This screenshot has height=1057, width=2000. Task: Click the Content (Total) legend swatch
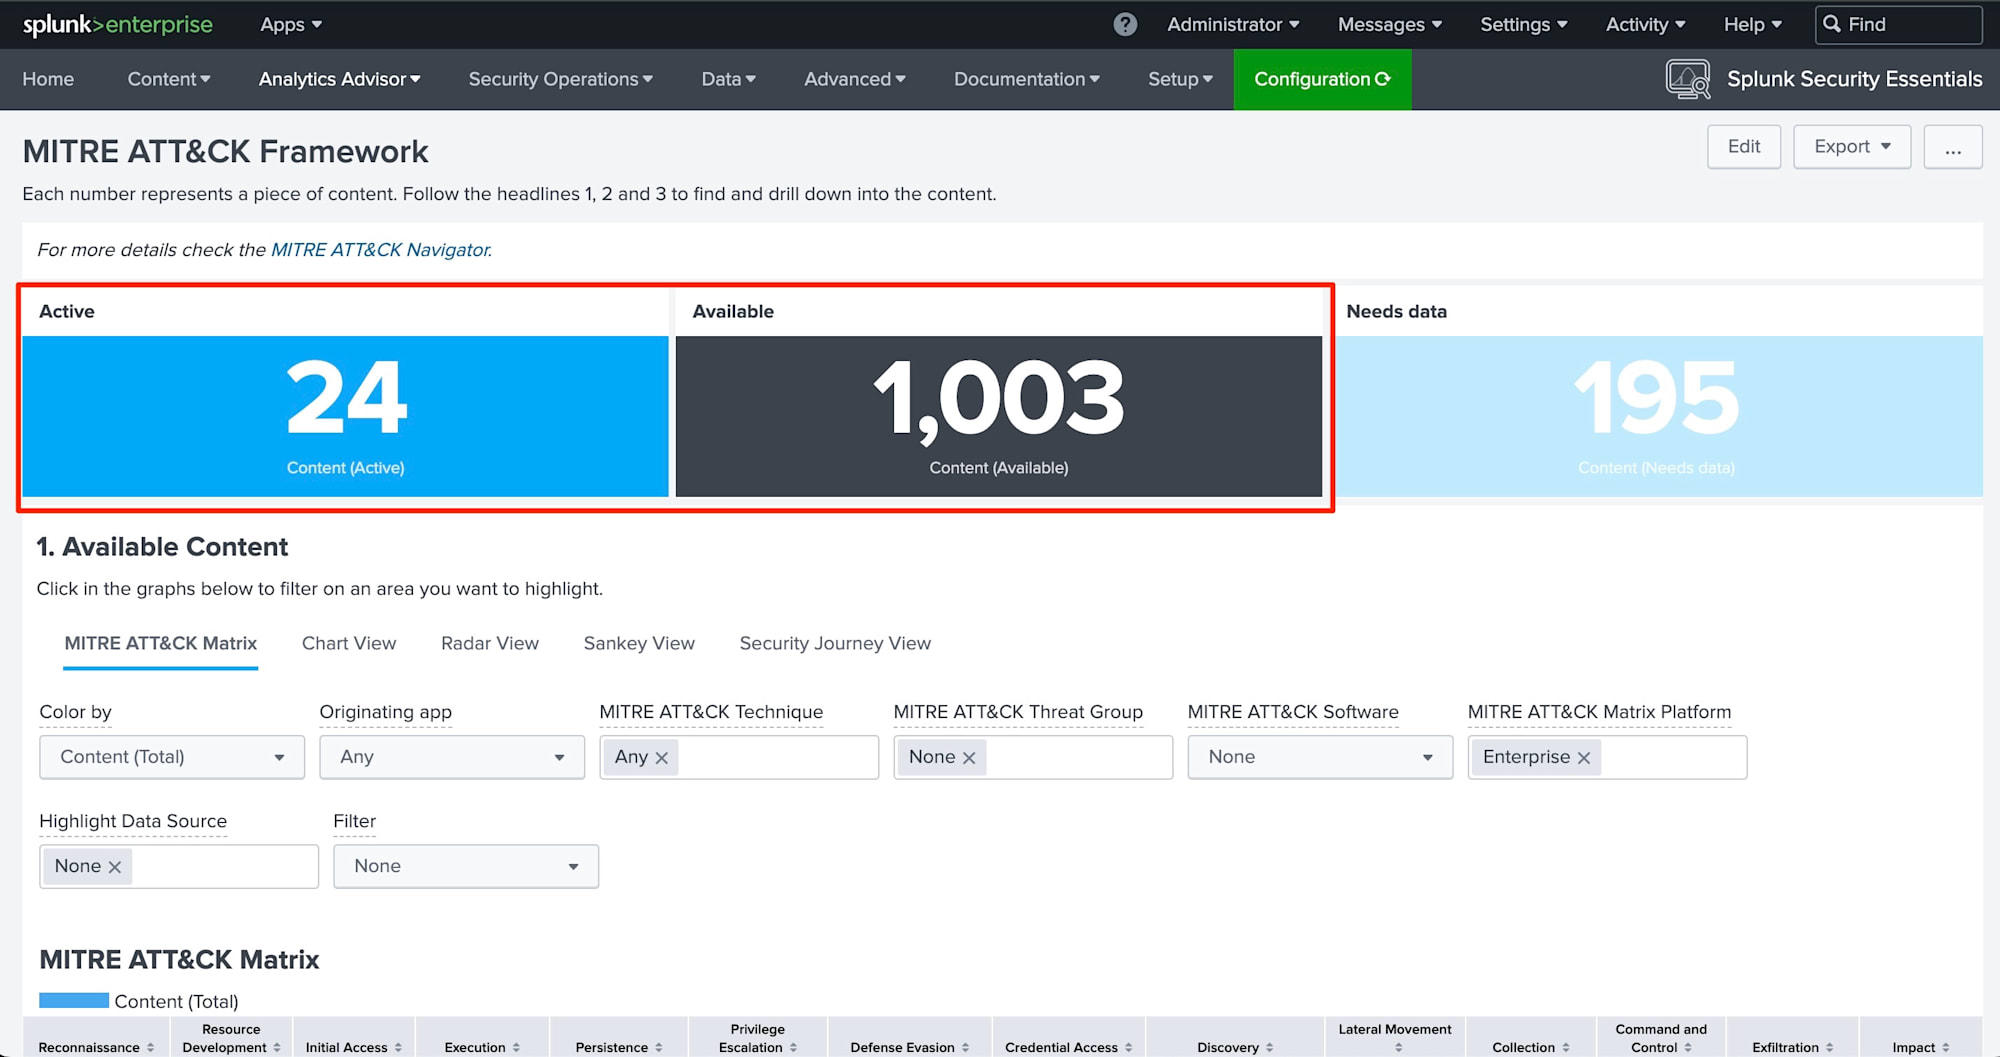[x=74, y=1000]
